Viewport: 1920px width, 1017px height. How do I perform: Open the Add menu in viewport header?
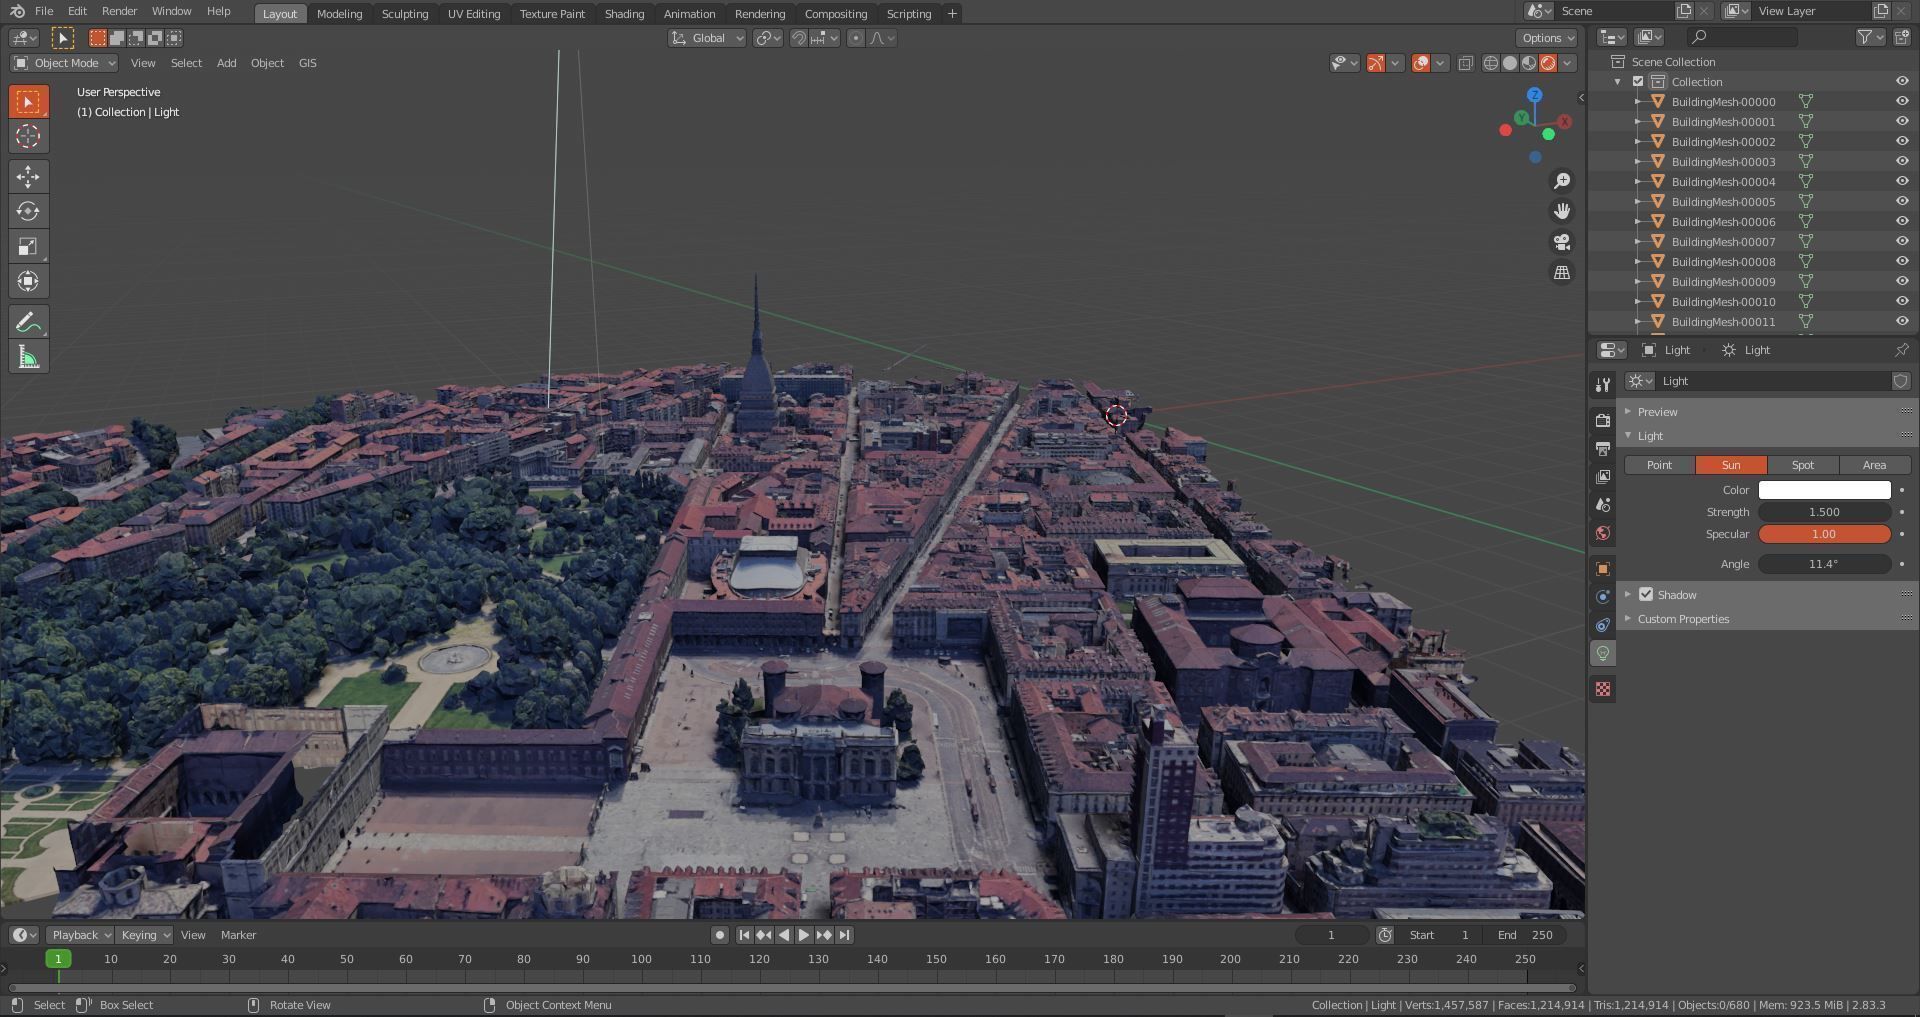pos(227,63)
